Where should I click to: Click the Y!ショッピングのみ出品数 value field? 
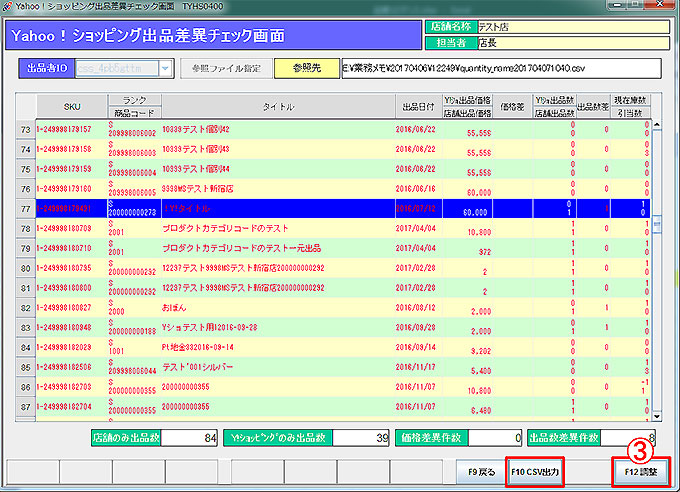click(x=364, y=437)
